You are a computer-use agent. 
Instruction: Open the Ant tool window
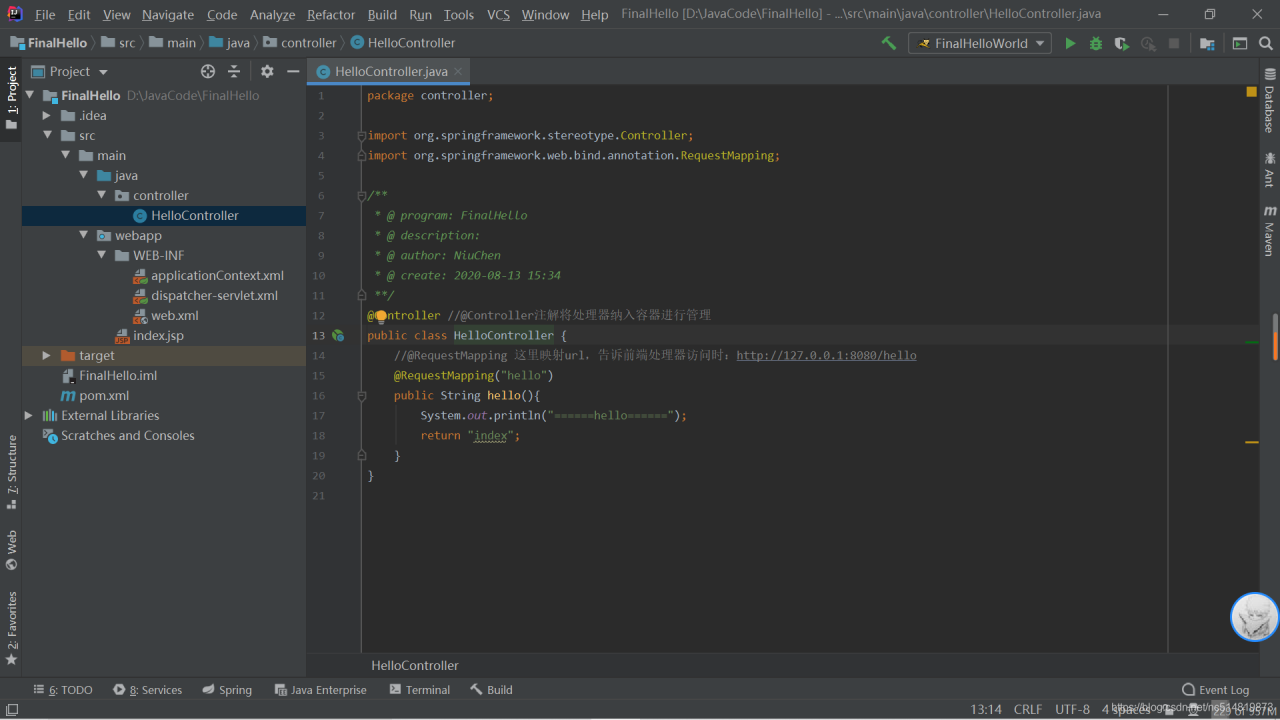coord(1269,169)
